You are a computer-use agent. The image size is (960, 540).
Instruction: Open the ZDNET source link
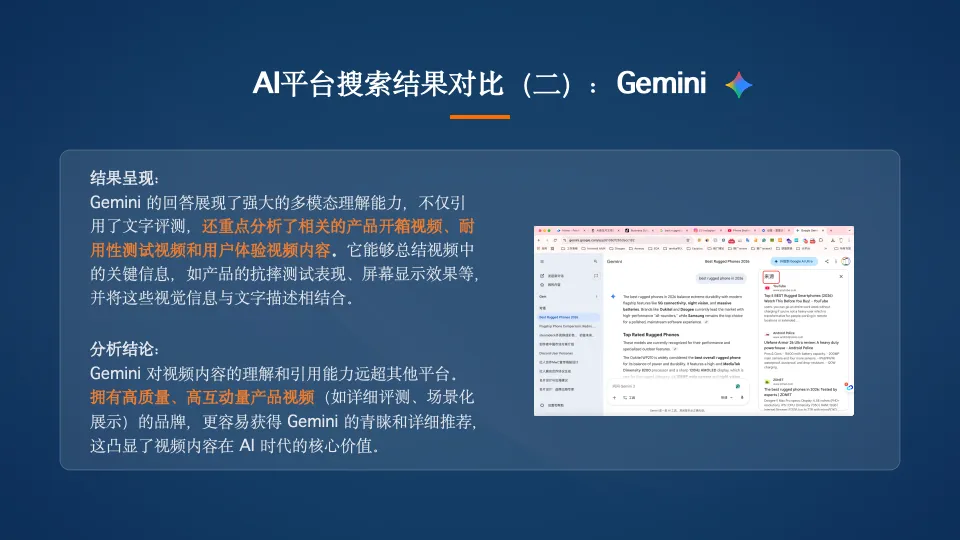tap(801, 392)
